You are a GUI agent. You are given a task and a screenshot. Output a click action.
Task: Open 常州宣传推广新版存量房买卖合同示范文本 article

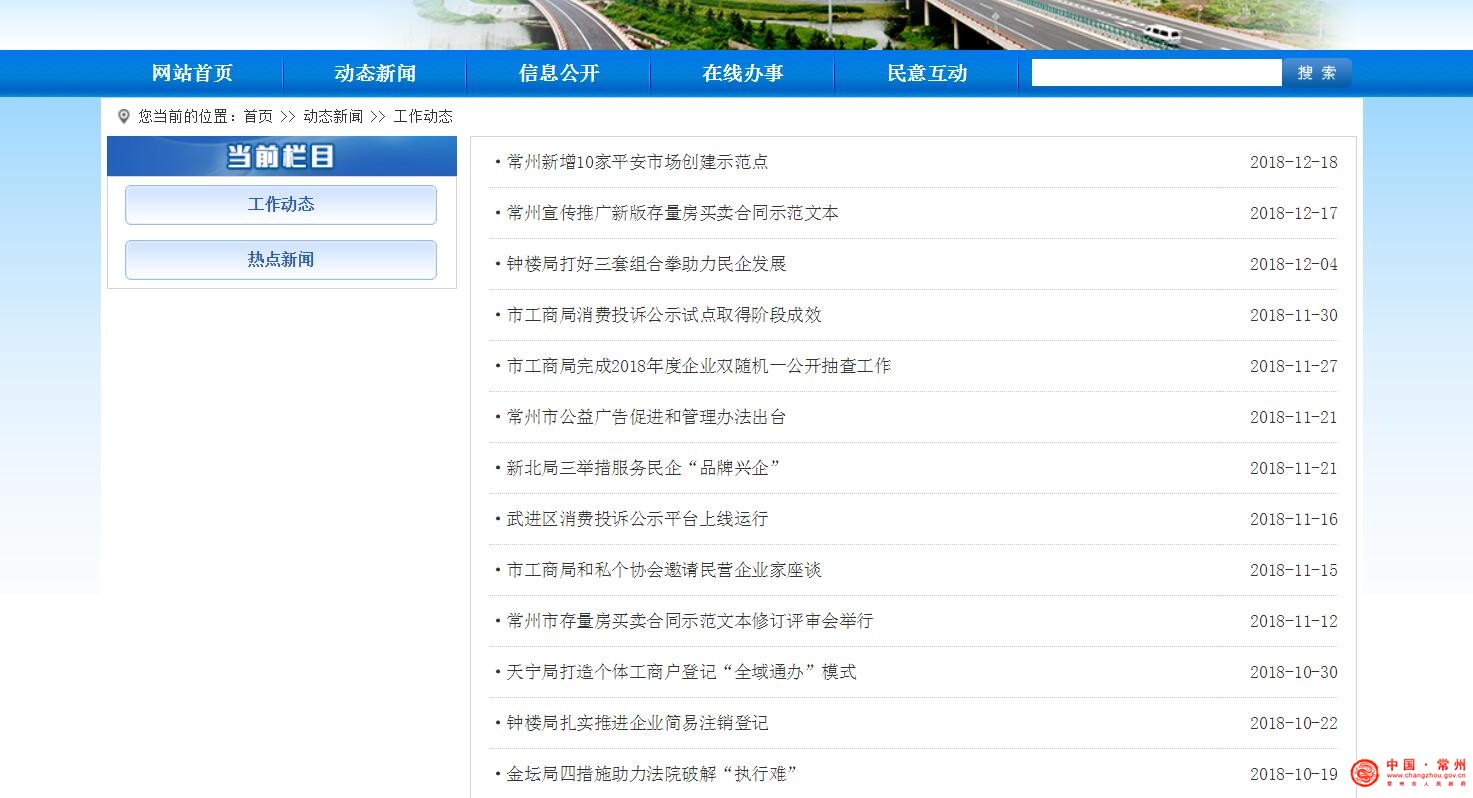(x=672, y=213)
